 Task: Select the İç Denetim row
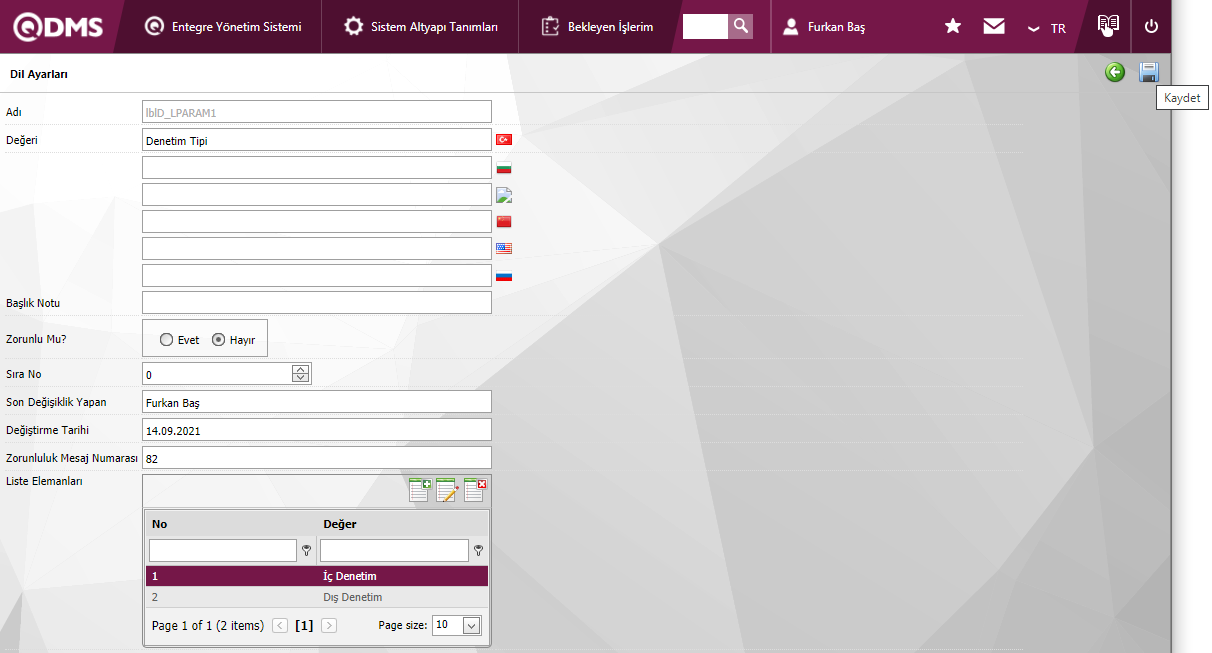click(317, 576)
